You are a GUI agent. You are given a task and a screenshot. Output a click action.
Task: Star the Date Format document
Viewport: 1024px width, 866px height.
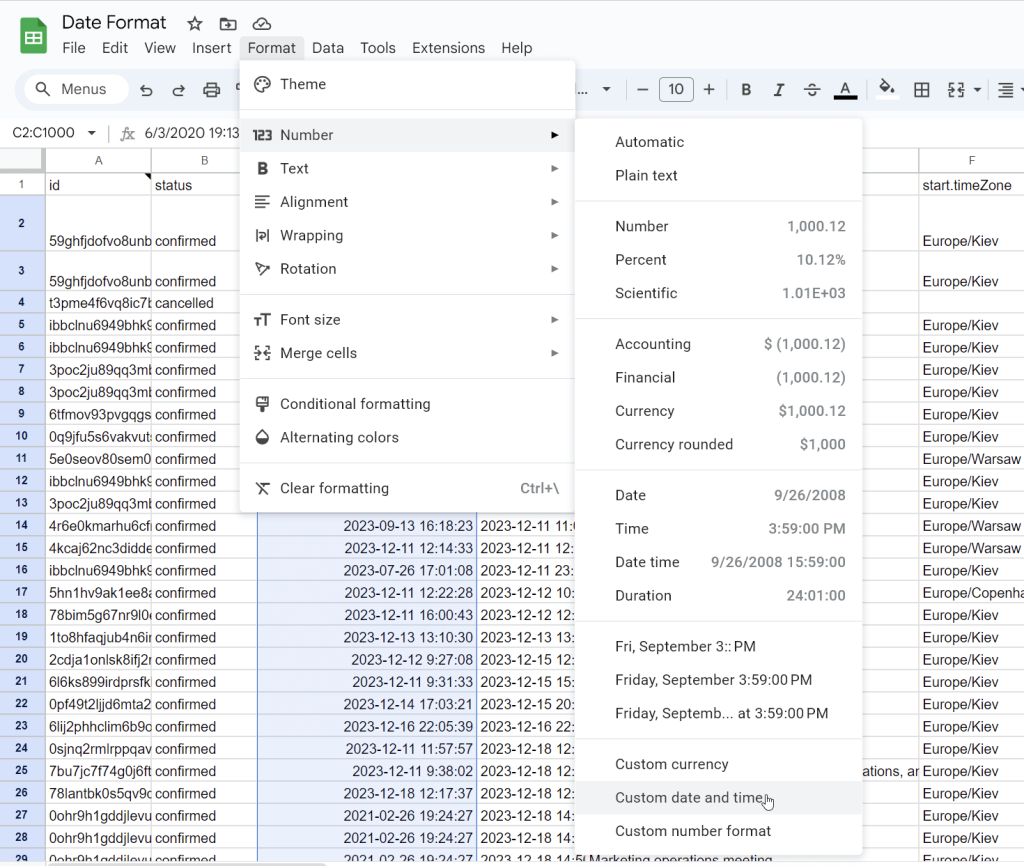point(195,24)
